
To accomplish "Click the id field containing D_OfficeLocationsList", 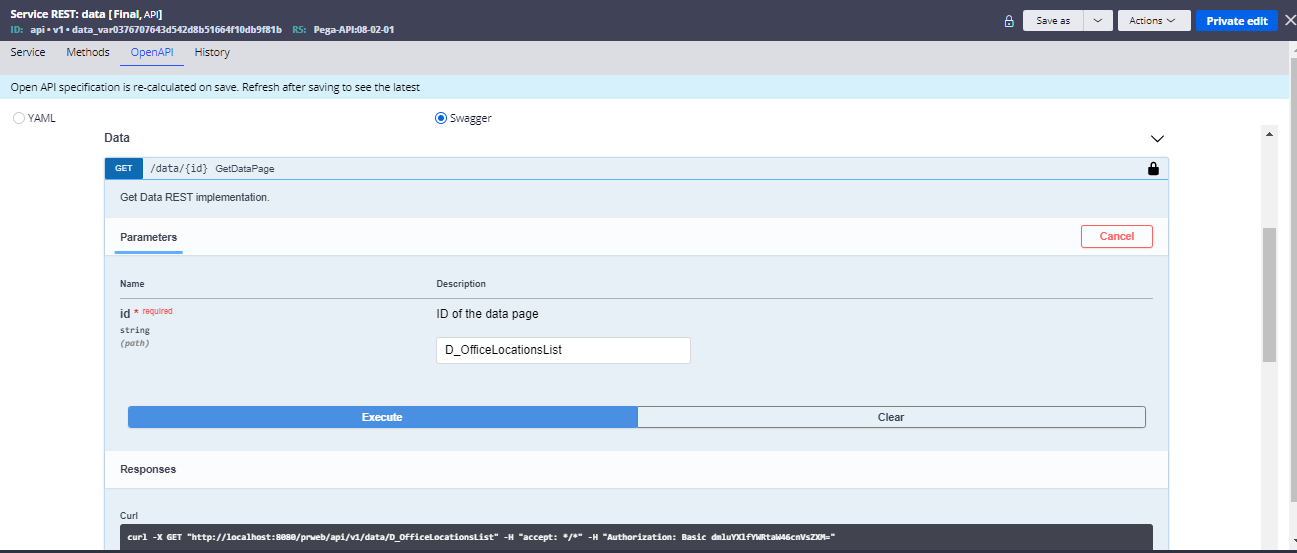I will (563, 350).
